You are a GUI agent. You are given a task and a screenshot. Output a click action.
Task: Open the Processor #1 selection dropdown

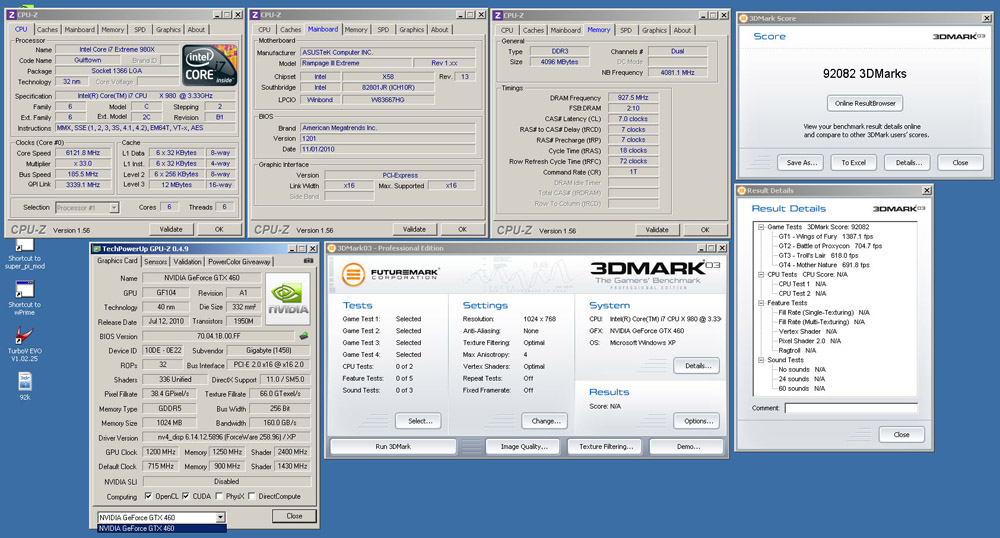pos(113,207)
